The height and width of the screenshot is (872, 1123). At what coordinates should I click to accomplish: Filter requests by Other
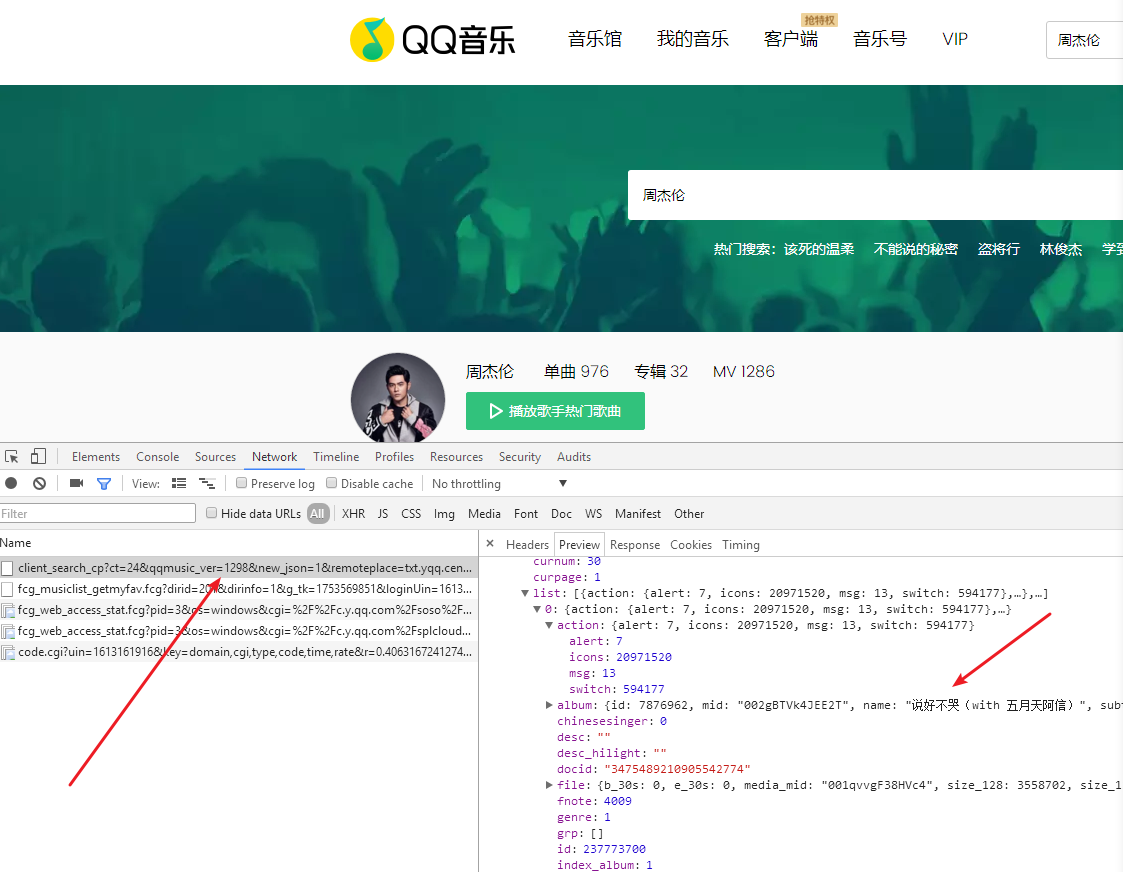coord(689,513)
